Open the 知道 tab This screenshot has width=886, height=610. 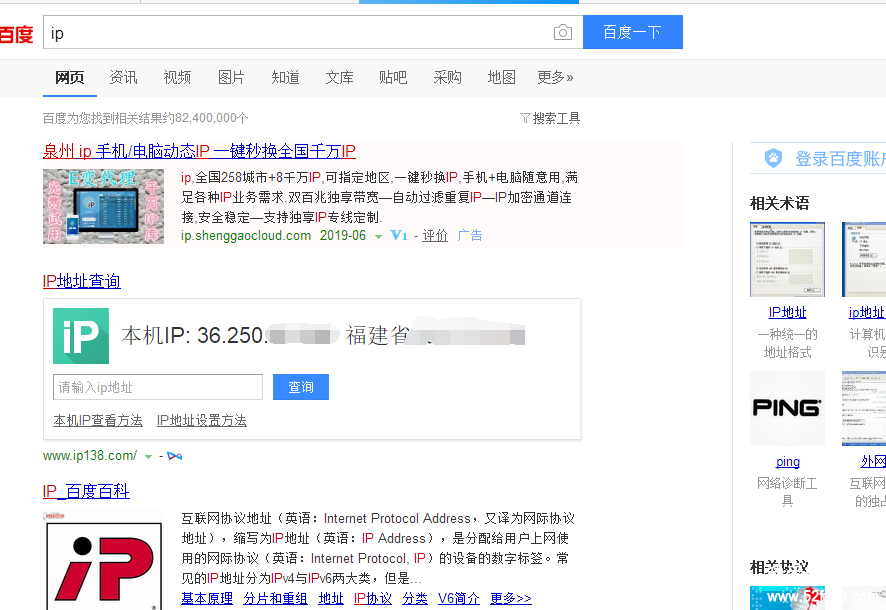click(x=285, y=77)
